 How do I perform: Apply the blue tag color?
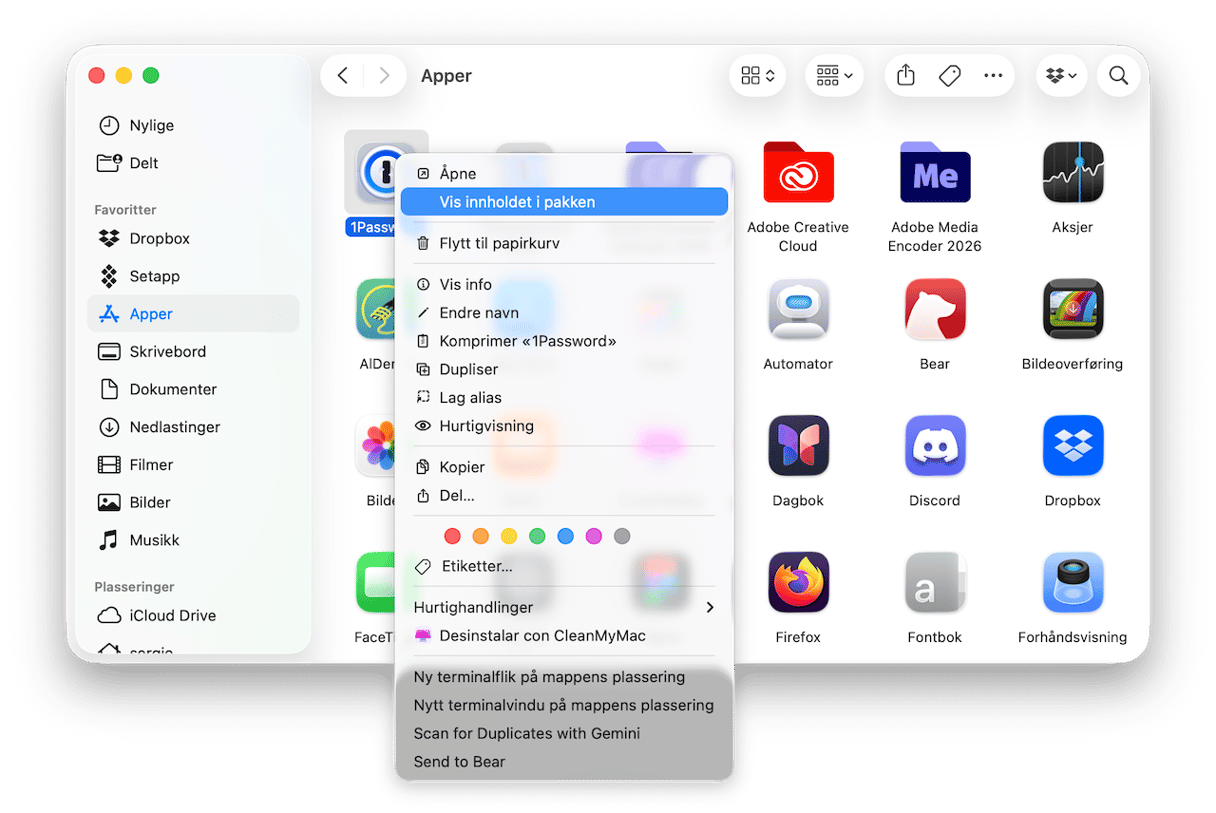(566, 536)
